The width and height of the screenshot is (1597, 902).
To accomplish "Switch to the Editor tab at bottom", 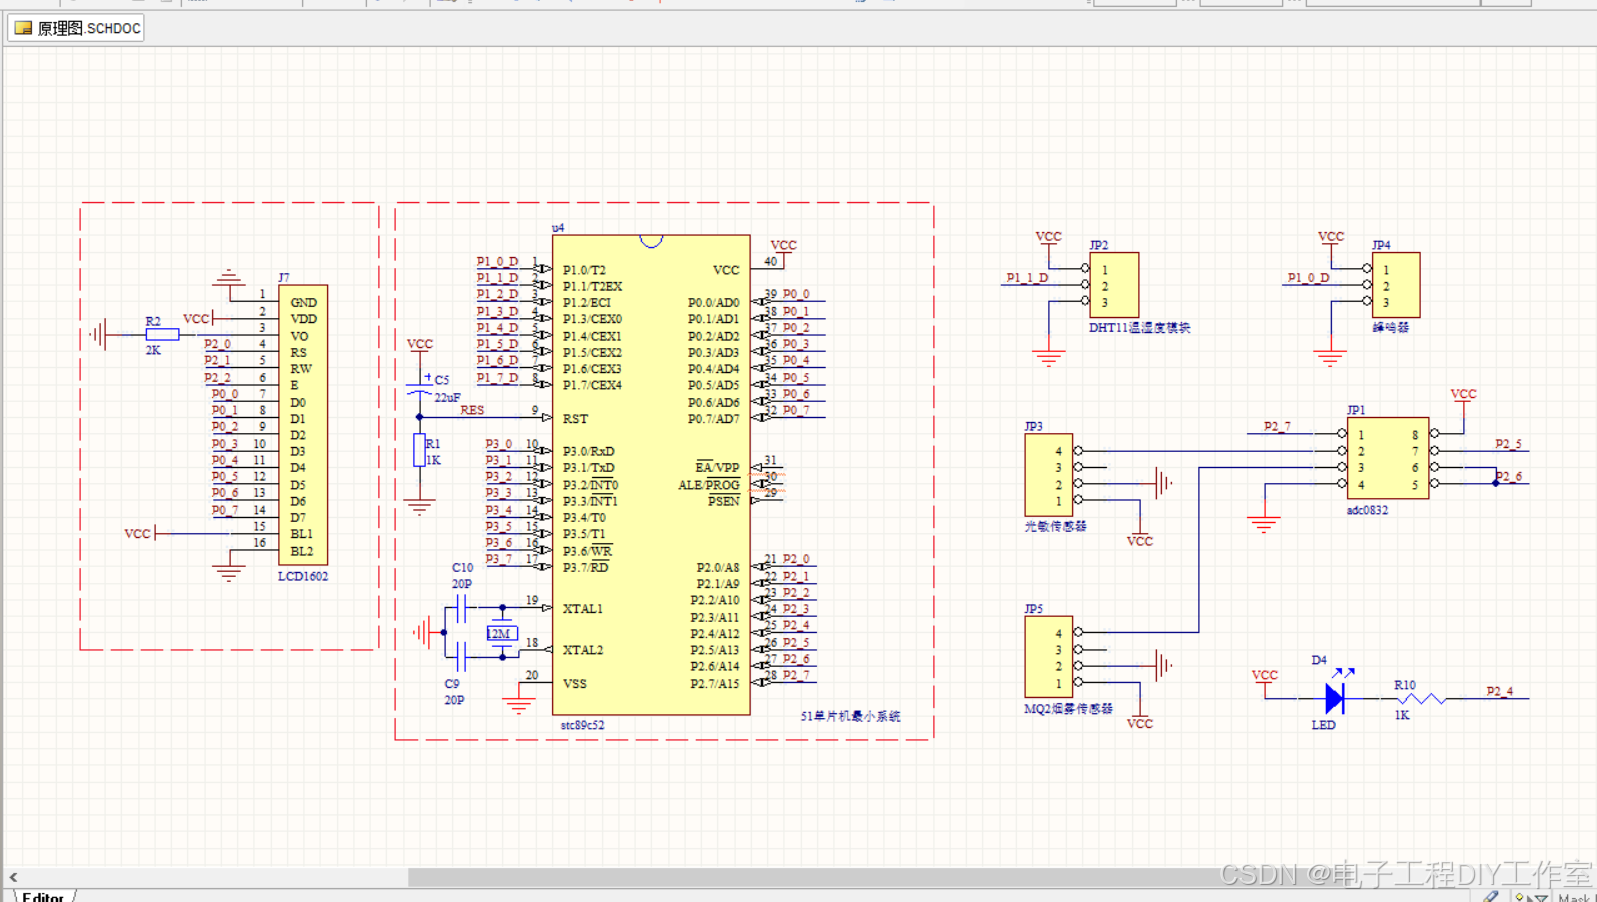I will tap(43, 896).
